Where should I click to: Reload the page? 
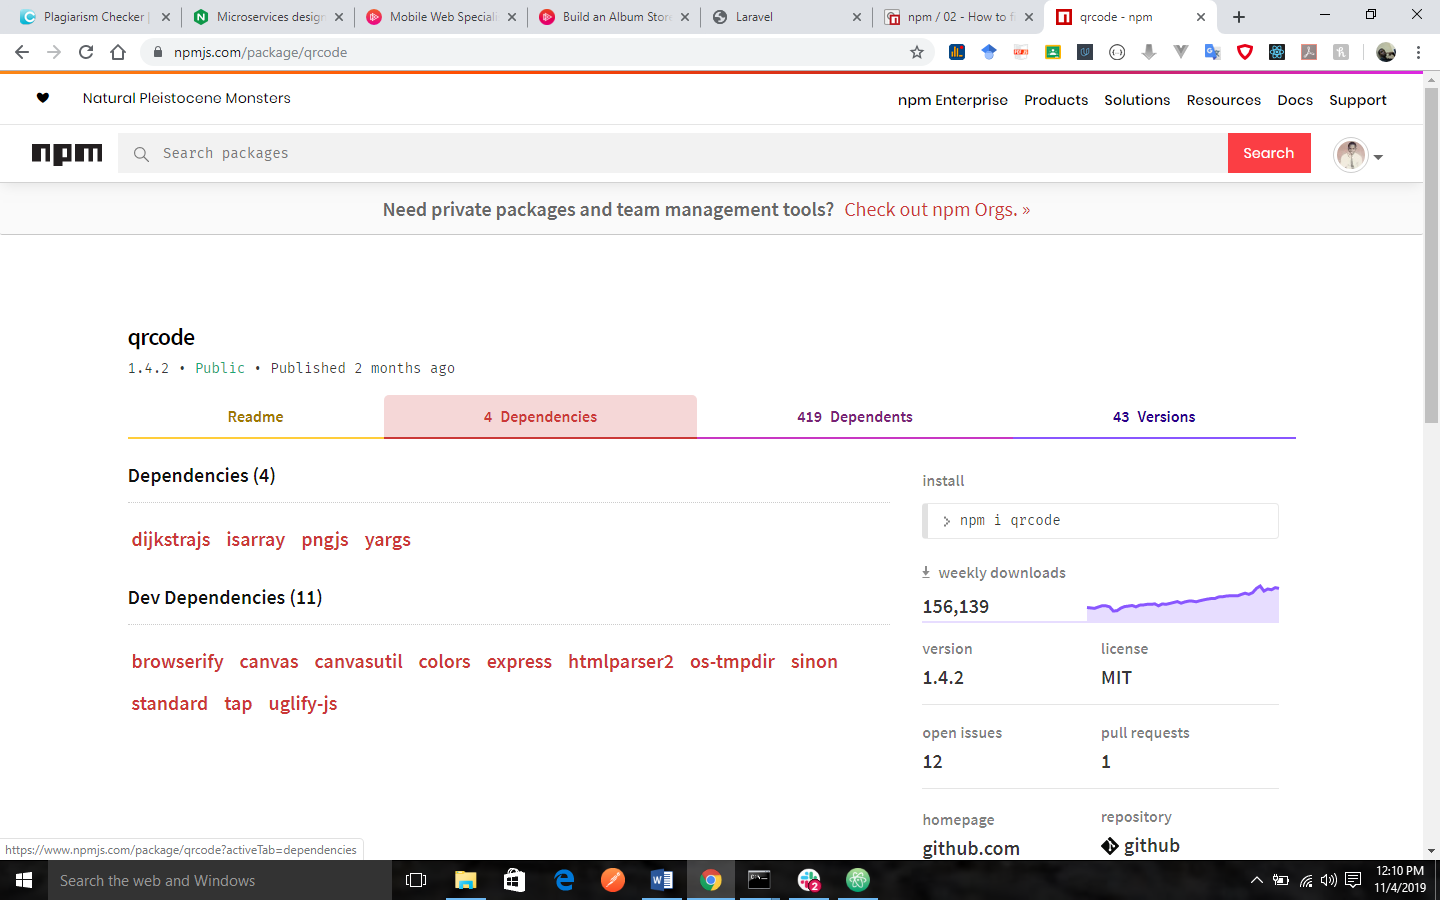point(86,52)
